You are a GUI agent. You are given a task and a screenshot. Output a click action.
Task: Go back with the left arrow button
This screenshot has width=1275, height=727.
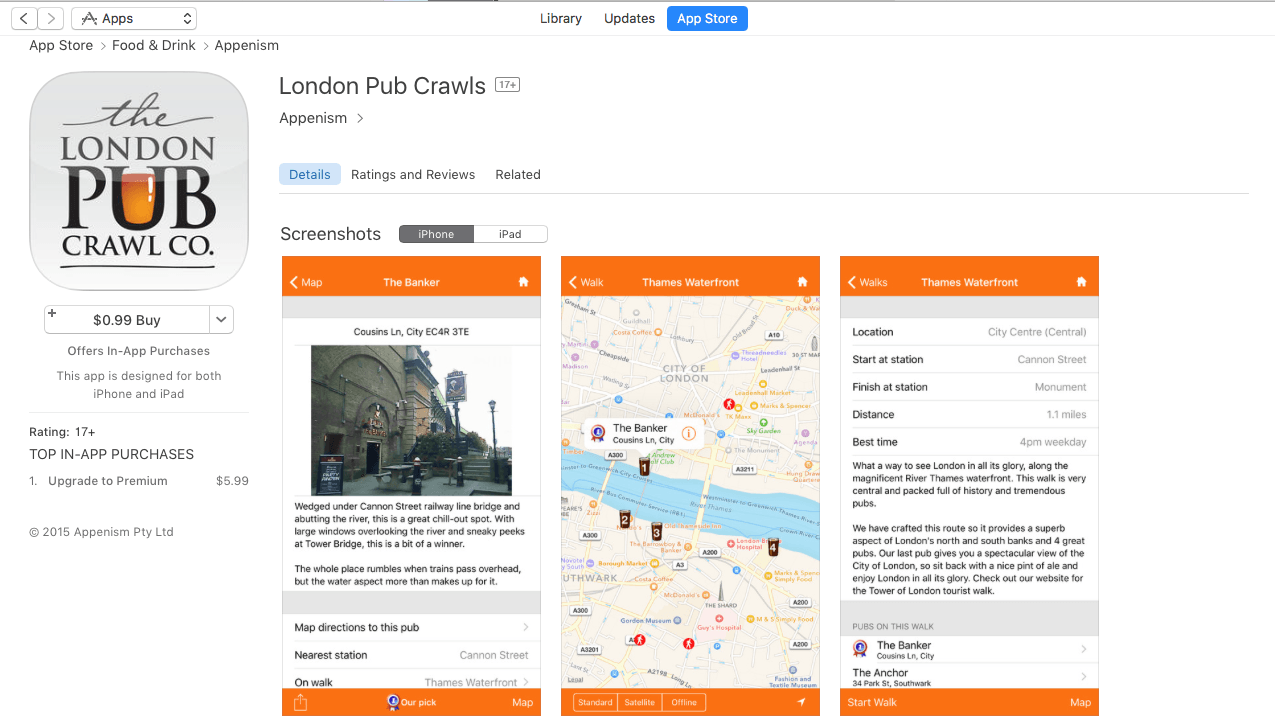24,18
